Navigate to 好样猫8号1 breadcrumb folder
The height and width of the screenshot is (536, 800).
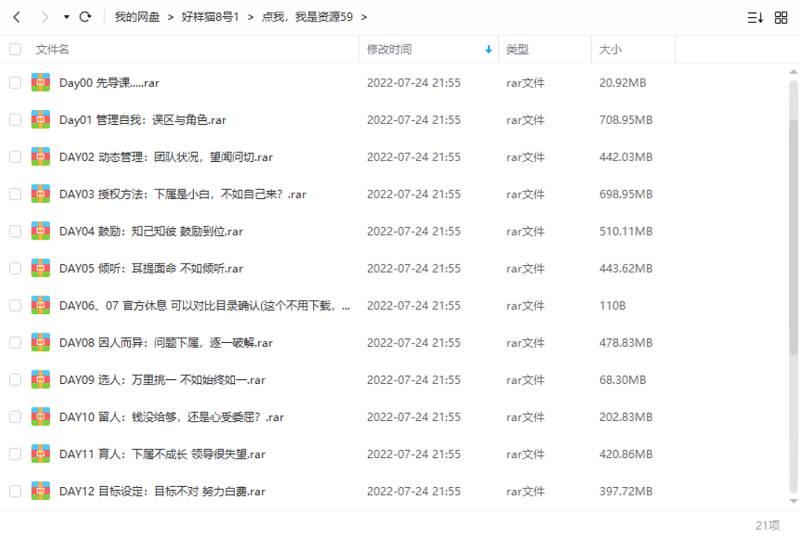click(x=210, y=17)
